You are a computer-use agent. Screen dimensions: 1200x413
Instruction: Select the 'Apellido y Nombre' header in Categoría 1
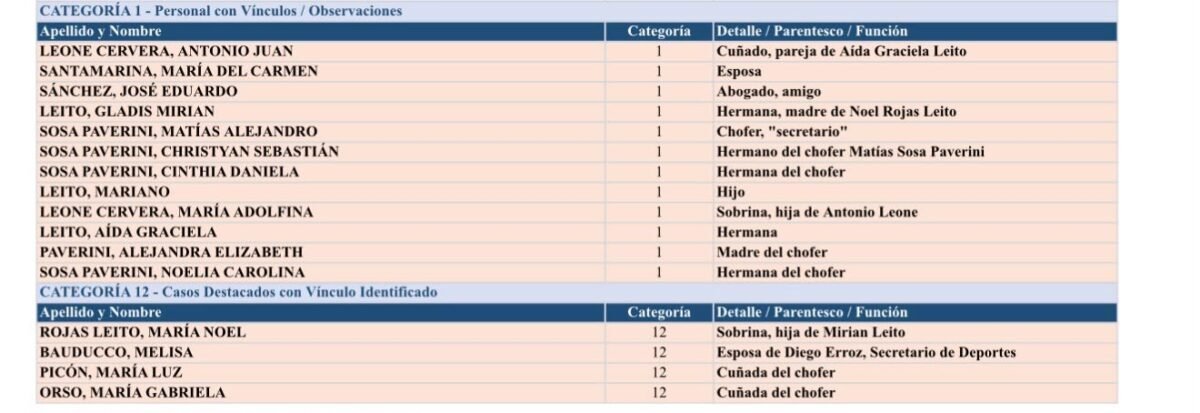pos(320,32)
